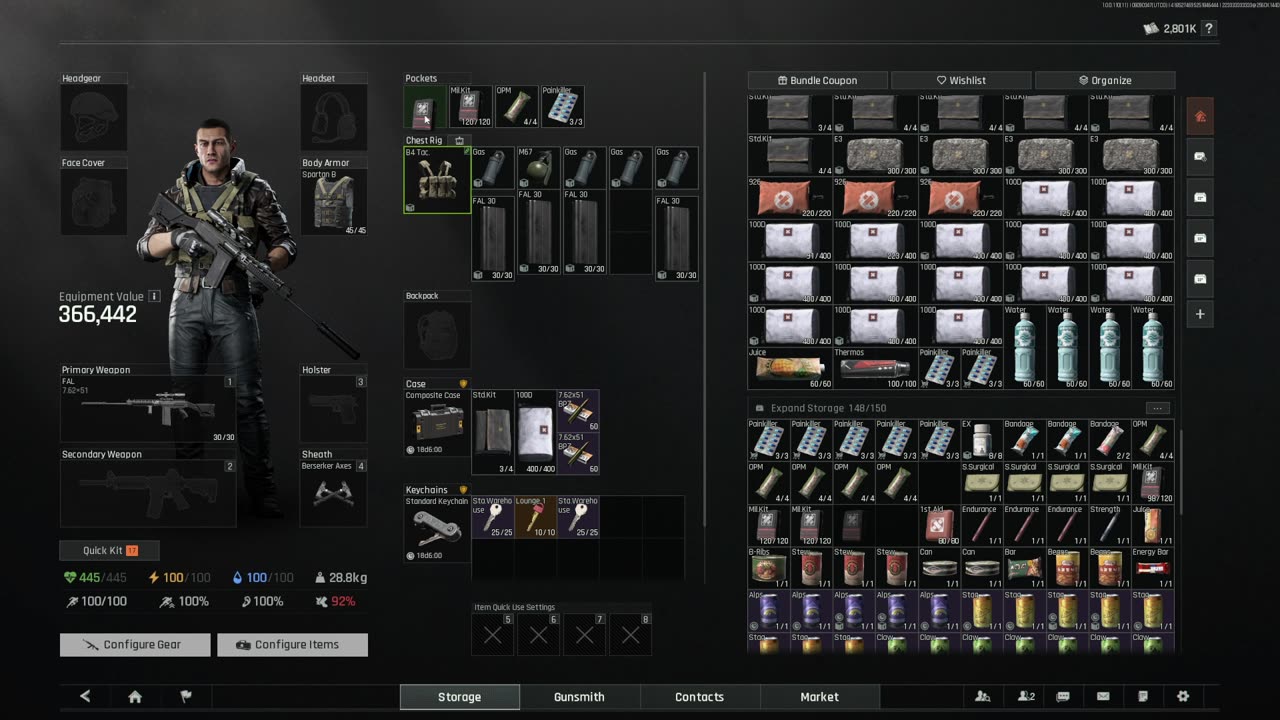The image size is (1280, 720).
Task: Switch to the Storage tab
Action: point(459,697)
